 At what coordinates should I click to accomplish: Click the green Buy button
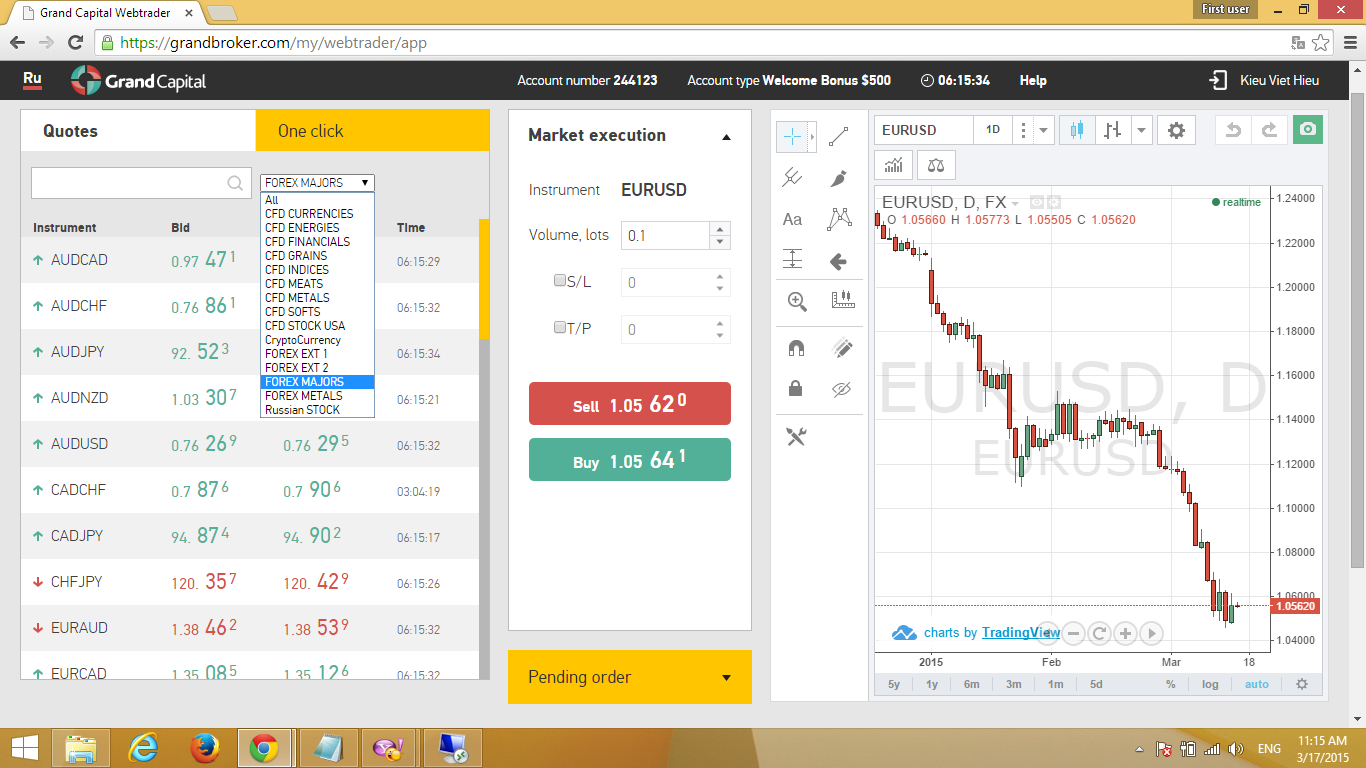630,460
